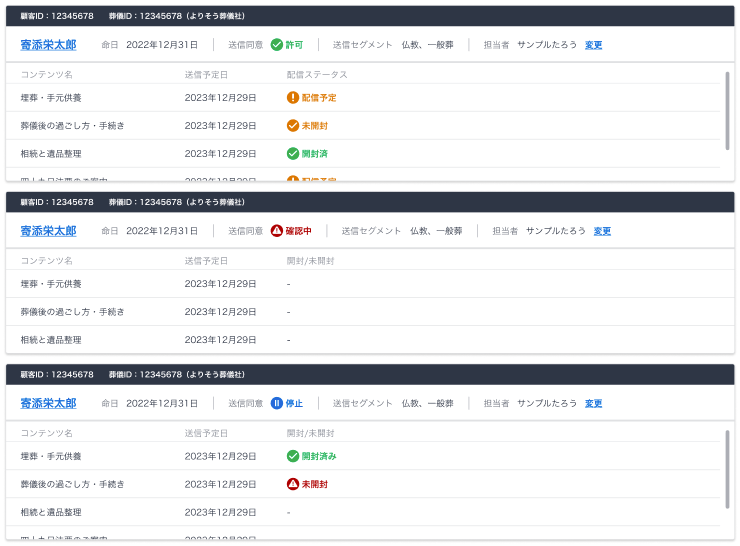The width and height of the screenshot is (740, 546).
Task: Click orange exclamation icon for 配信予定 status
Action: coord(293,97)
